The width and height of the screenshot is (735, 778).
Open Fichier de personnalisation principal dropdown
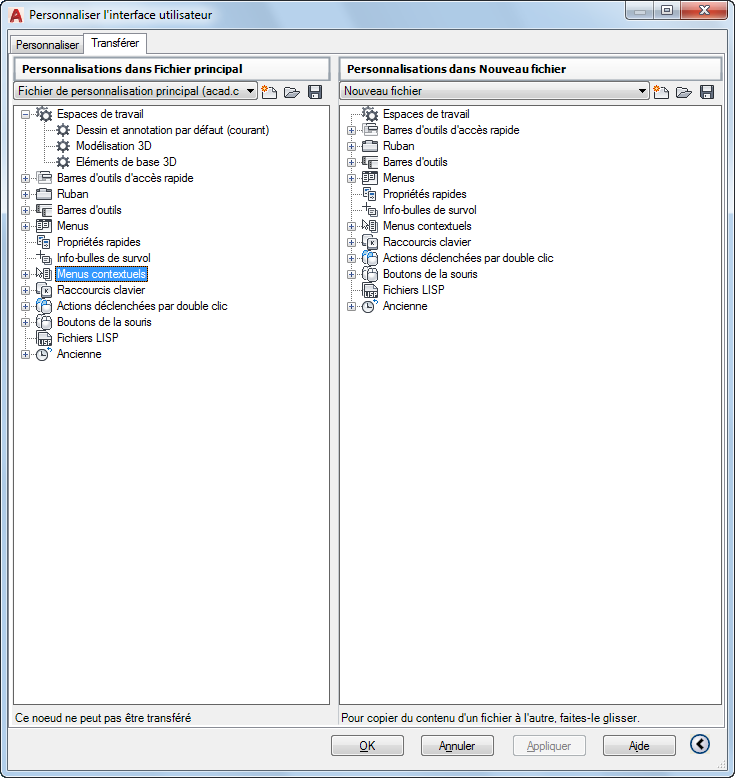(251, 91)
